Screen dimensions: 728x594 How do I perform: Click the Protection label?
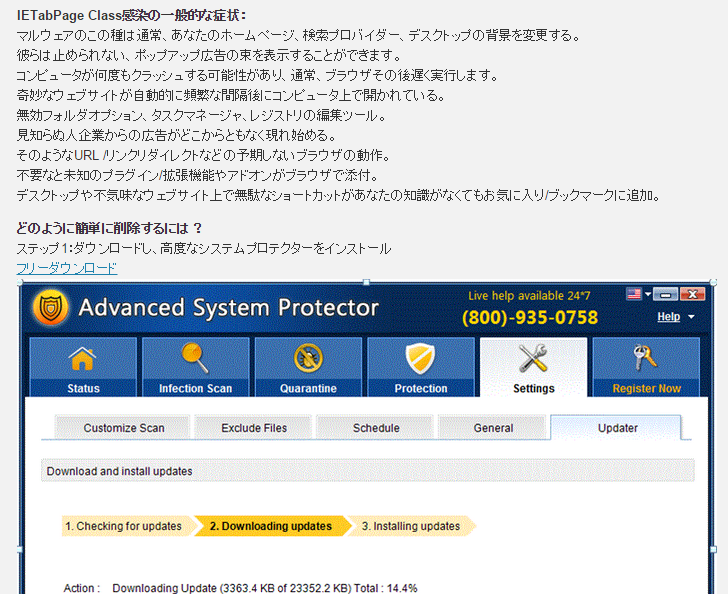tap(421, 388)
